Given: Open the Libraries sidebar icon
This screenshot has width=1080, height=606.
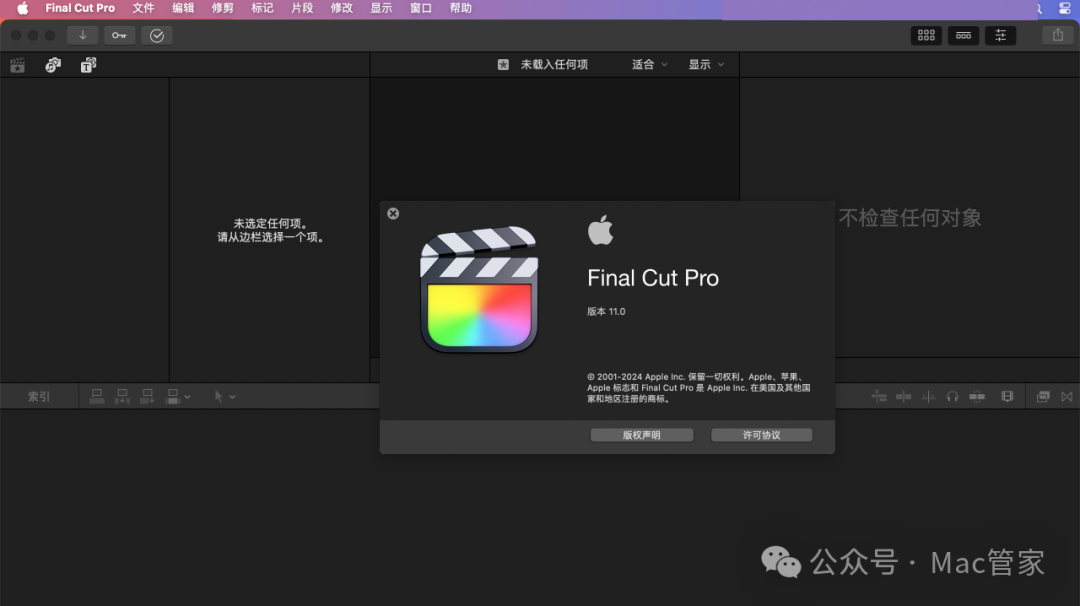Looking at the screenshot, I should (17, 64).
